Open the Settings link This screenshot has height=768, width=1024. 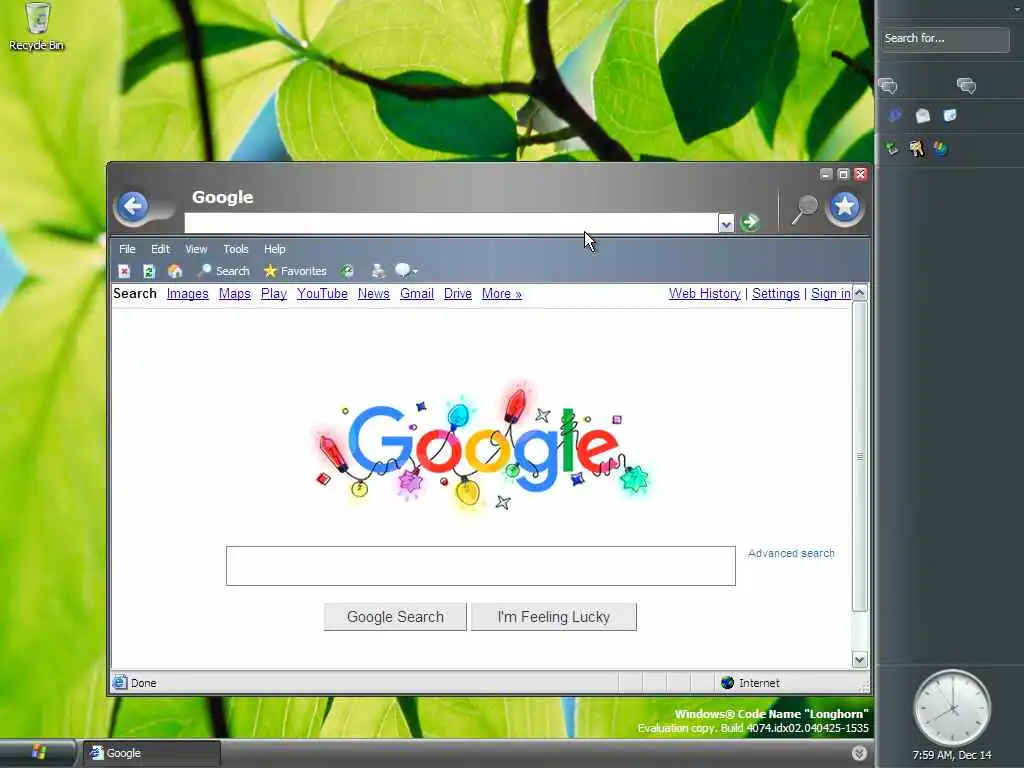(x=775, y=294)
